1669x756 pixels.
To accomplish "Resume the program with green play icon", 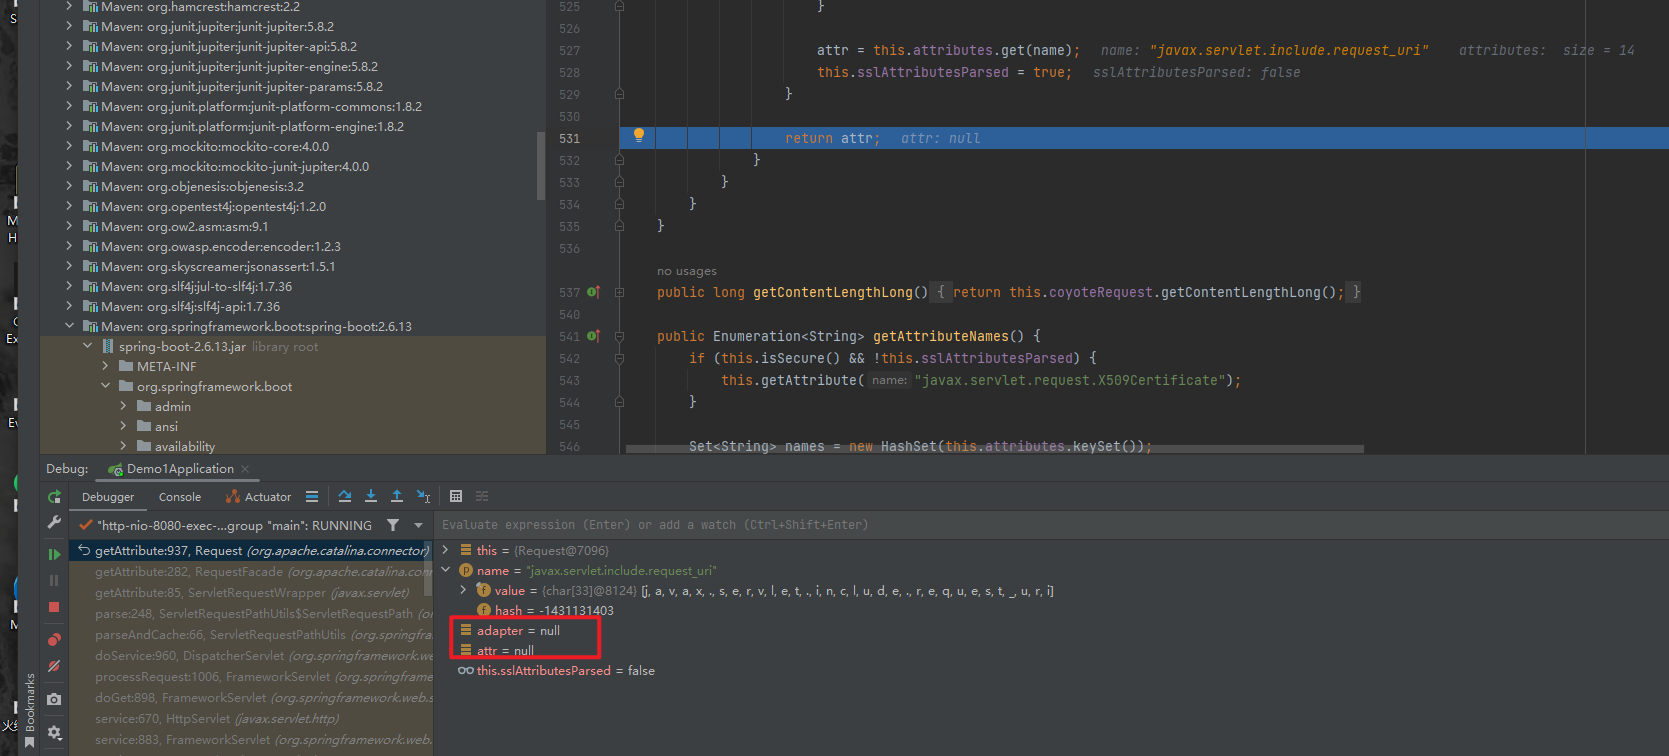I will pyautogui.click(x=54, y=554).
